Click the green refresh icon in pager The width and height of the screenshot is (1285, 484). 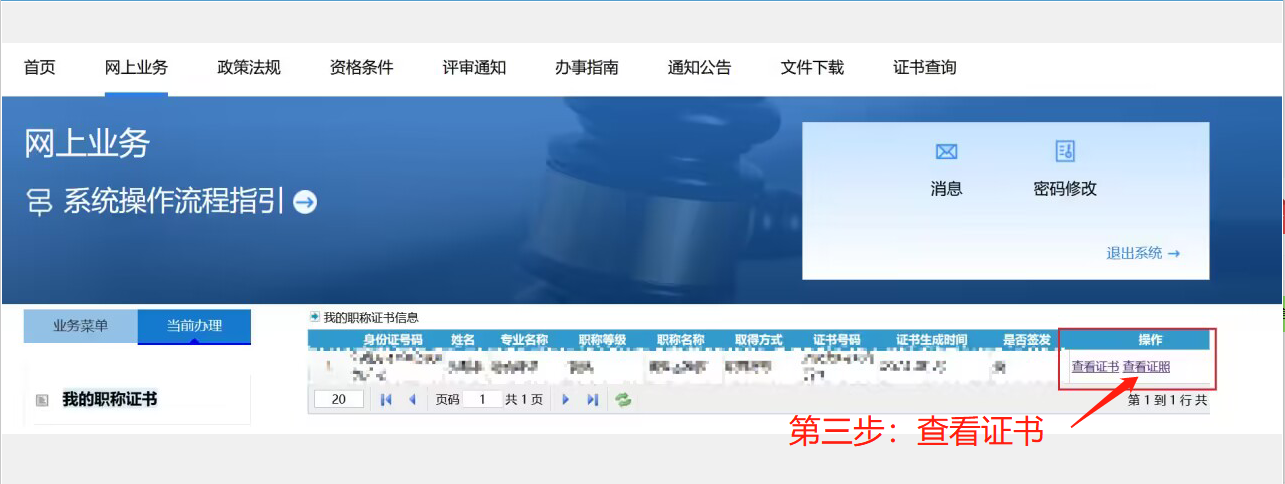pos(623,400)
